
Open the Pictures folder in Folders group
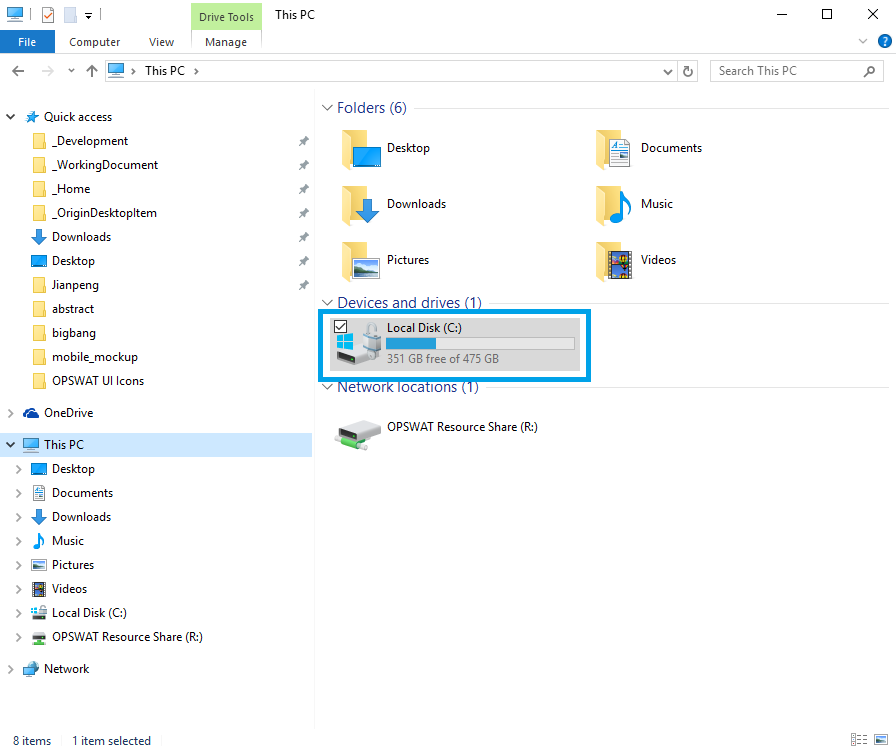click(386, 261)
